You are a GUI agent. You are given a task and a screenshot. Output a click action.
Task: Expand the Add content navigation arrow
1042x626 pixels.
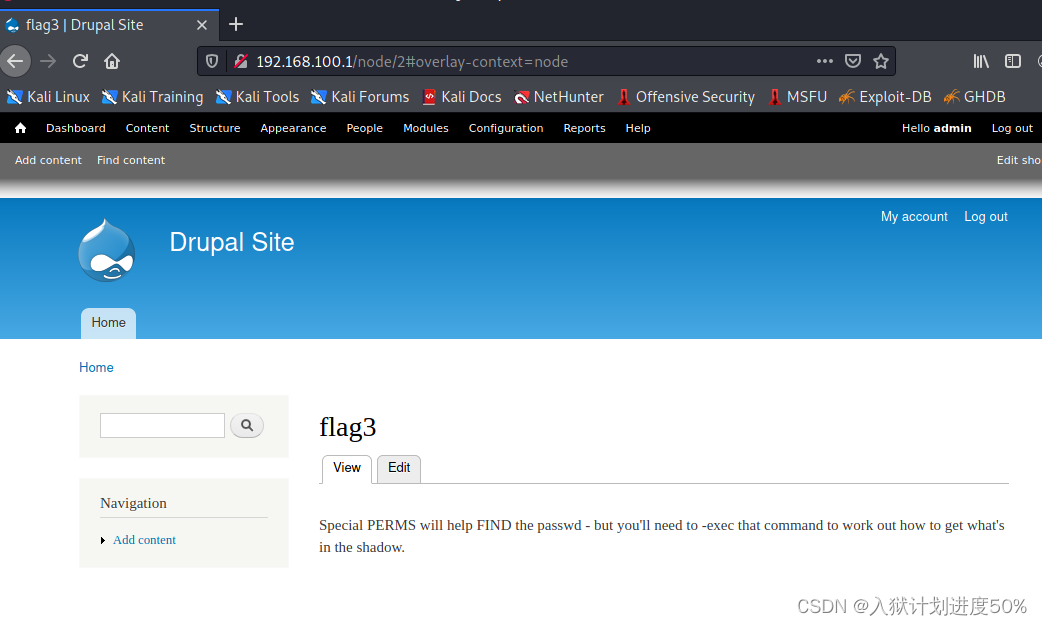103,540
